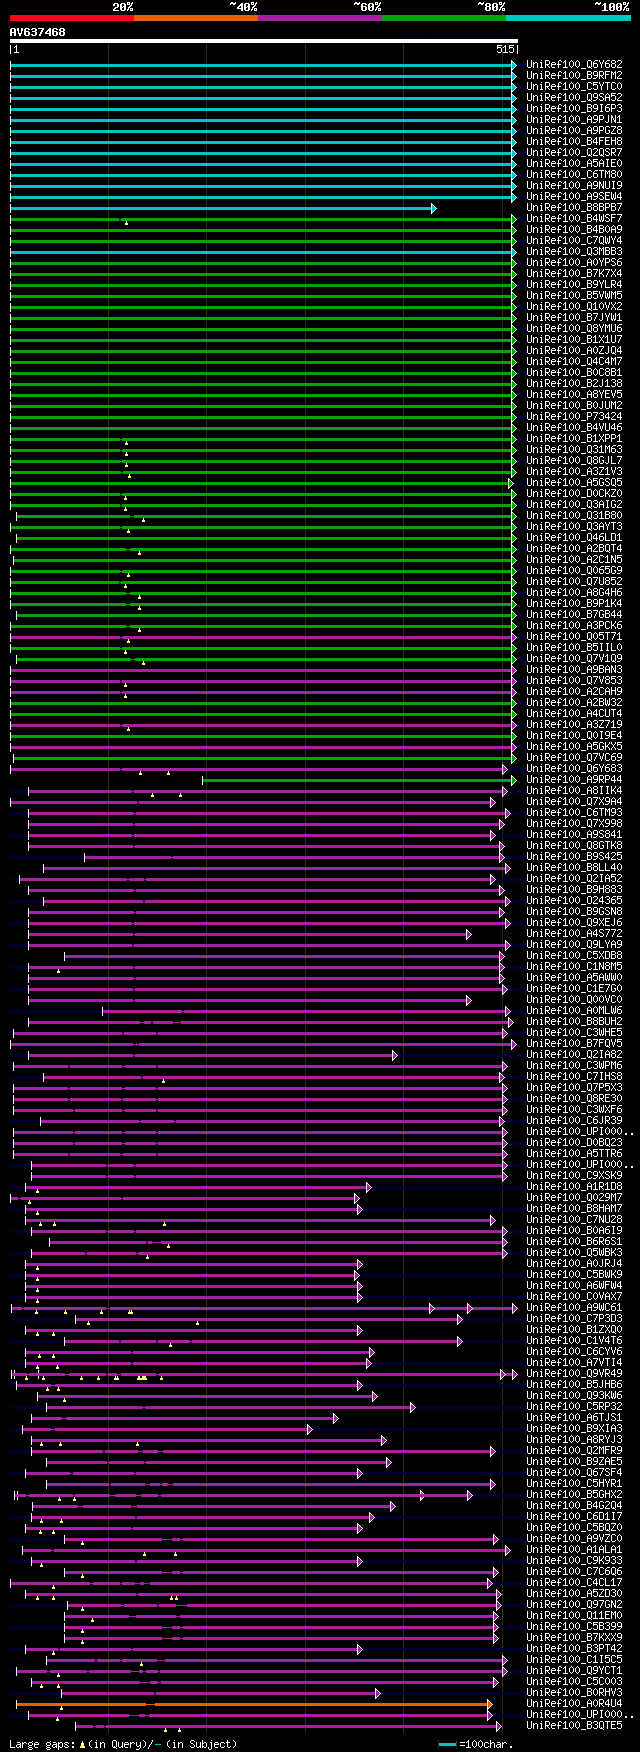
Task: Select hit label UniRef100_Q9SA52
Action: coord(574,98)
